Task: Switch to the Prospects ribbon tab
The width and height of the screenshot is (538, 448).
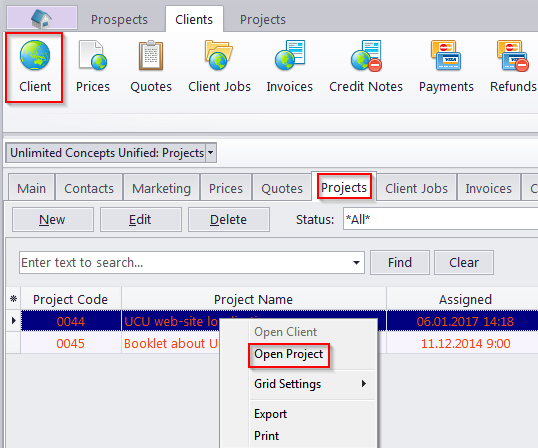Action: pyautogui.click(x=119, y=20)
